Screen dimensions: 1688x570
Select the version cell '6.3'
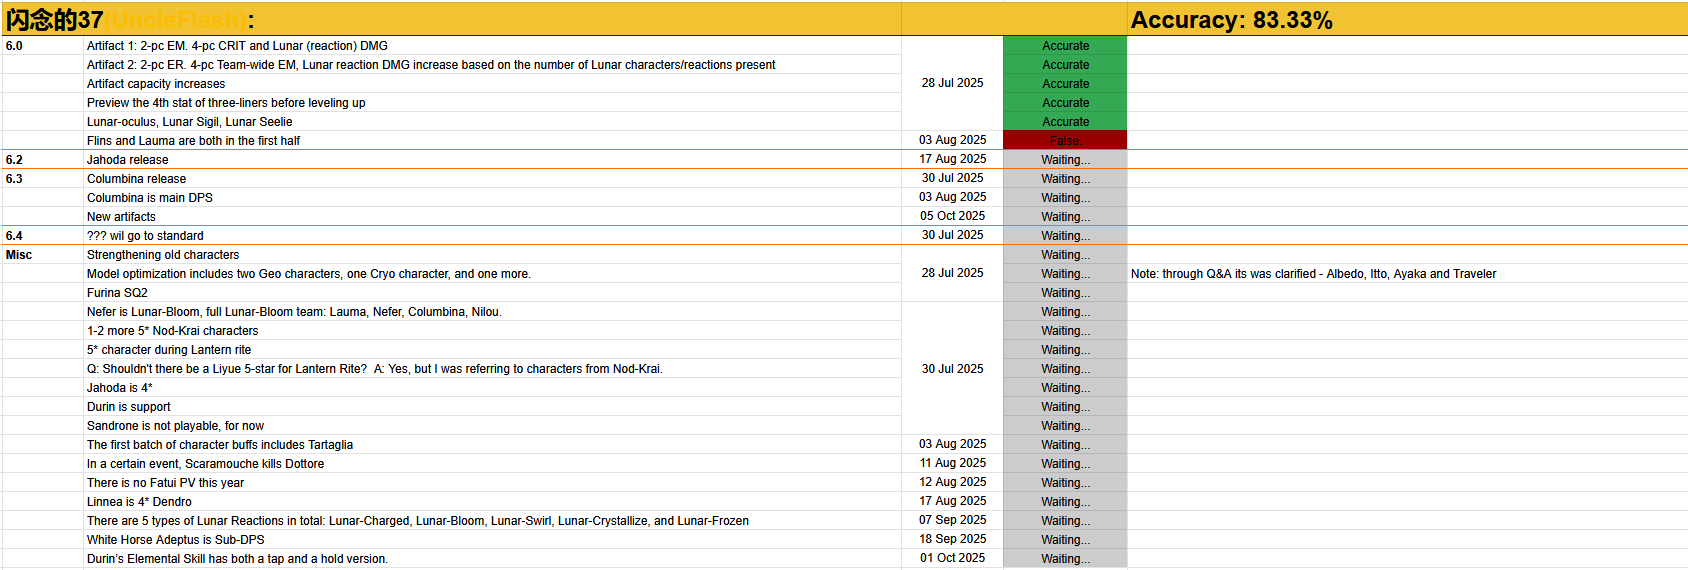43,179
